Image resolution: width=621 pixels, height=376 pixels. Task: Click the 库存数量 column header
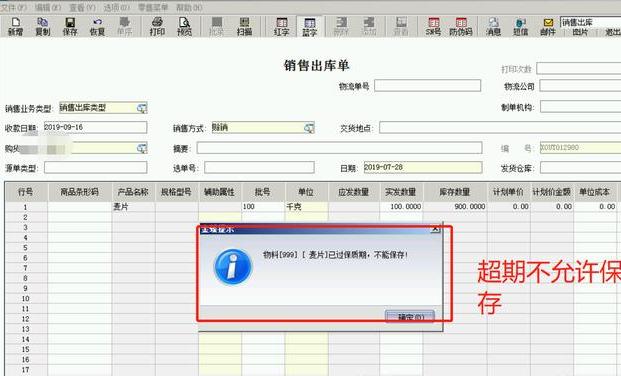[x=455, y=192]
